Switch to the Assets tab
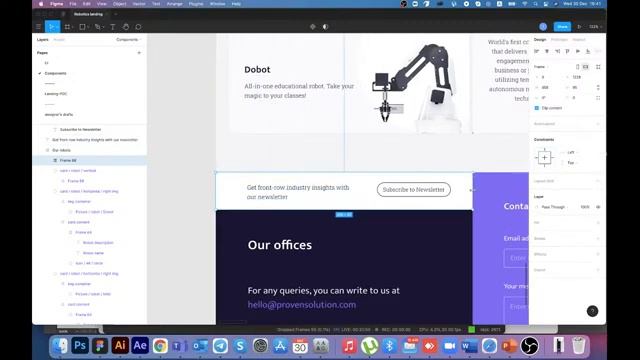 [x=59, y=40]
